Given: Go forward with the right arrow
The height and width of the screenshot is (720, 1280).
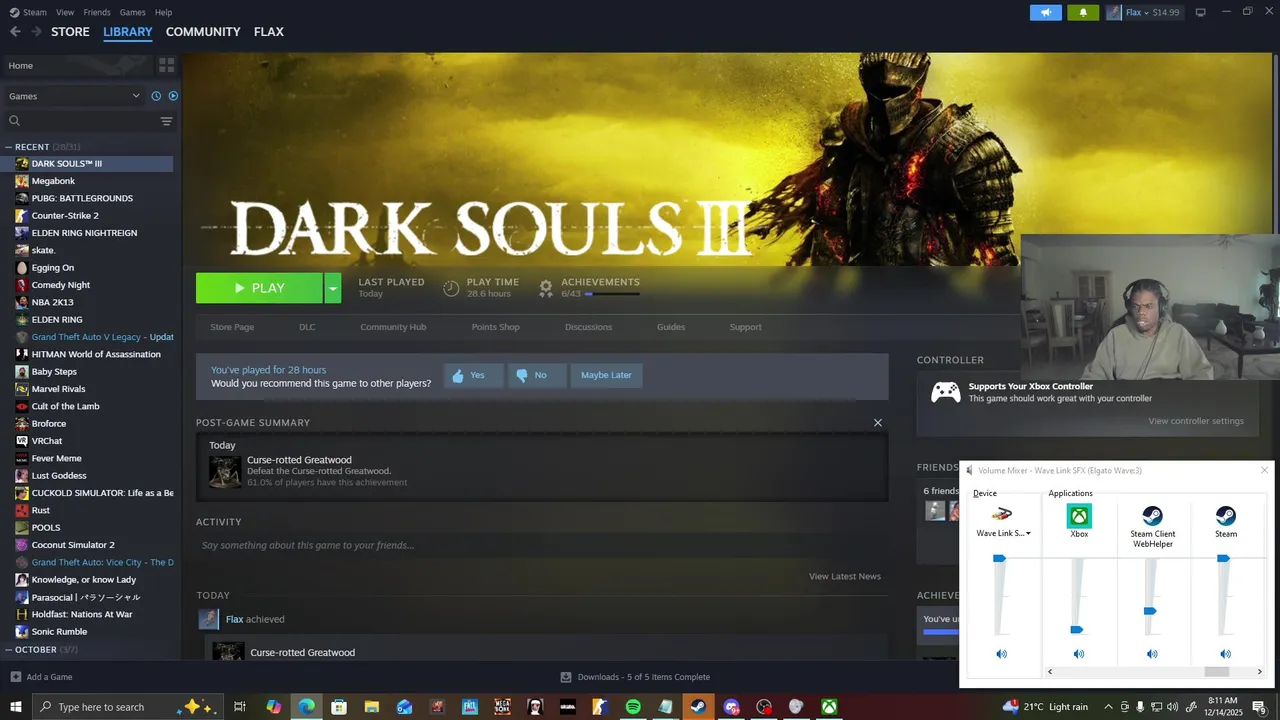Looking at the screenshot, I should [36, 32].
